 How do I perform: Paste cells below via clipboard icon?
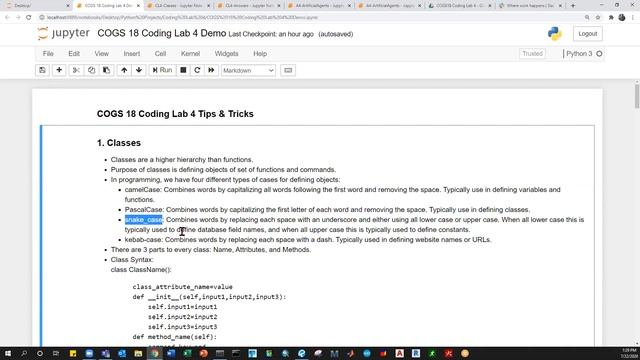(106, 70)
